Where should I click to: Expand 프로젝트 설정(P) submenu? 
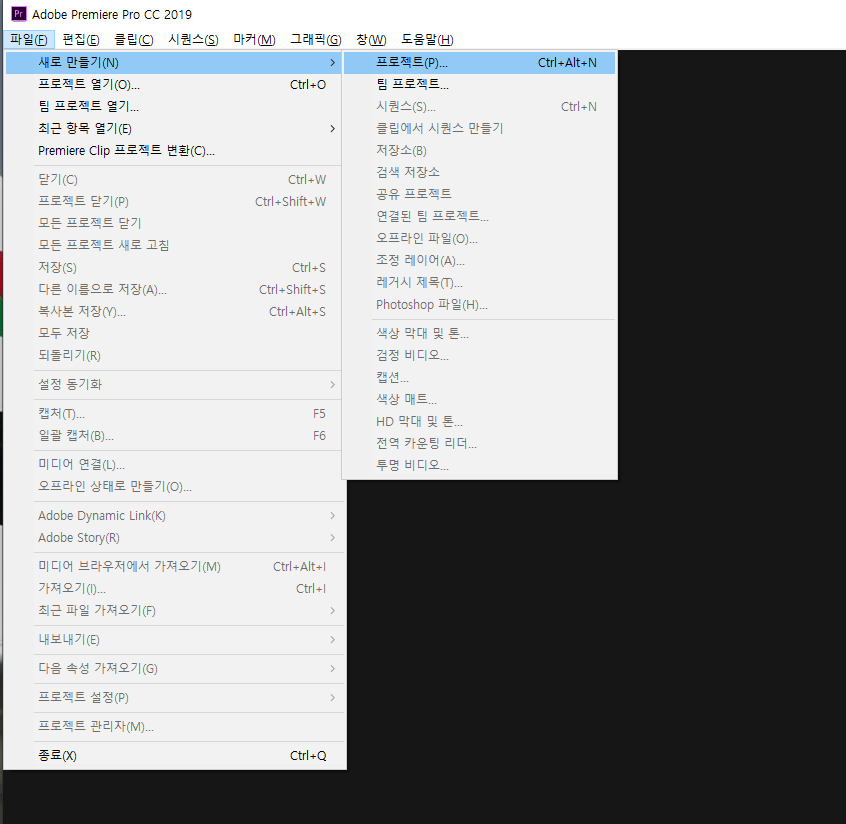(x=175, y=698)
